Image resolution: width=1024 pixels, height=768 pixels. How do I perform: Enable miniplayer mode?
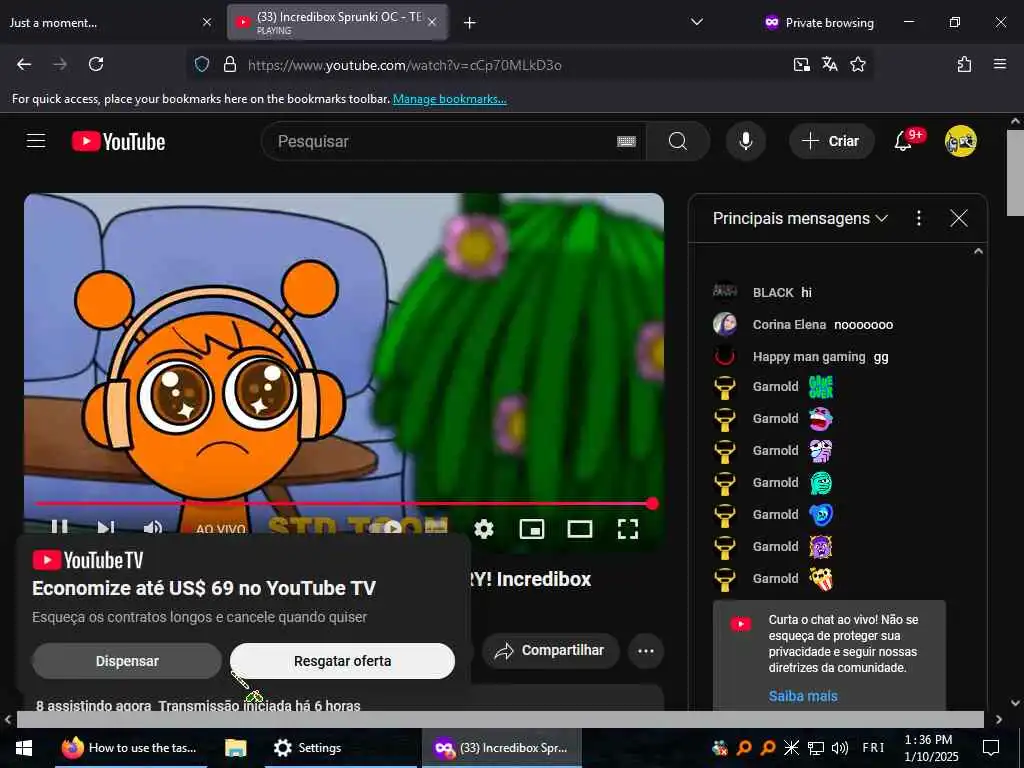pos(532,528)
